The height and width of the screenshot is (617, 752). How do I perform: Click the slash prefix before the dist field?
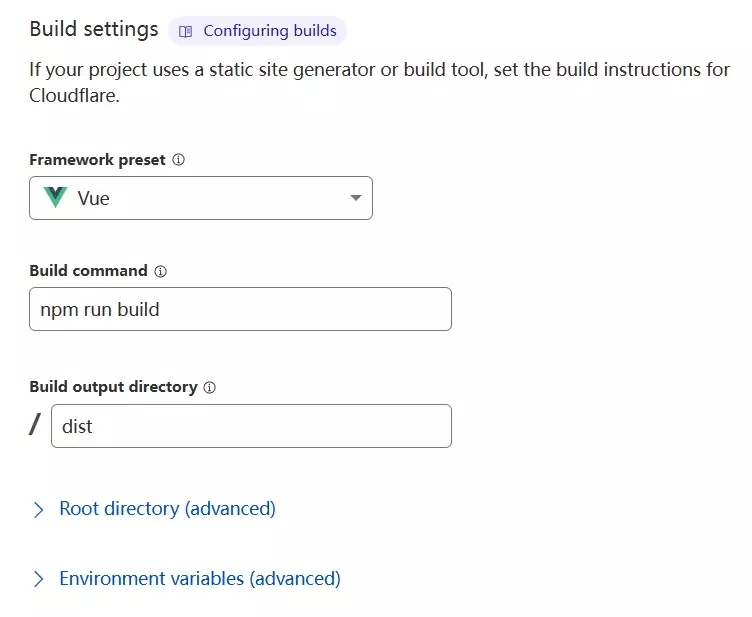click(36, 425)
